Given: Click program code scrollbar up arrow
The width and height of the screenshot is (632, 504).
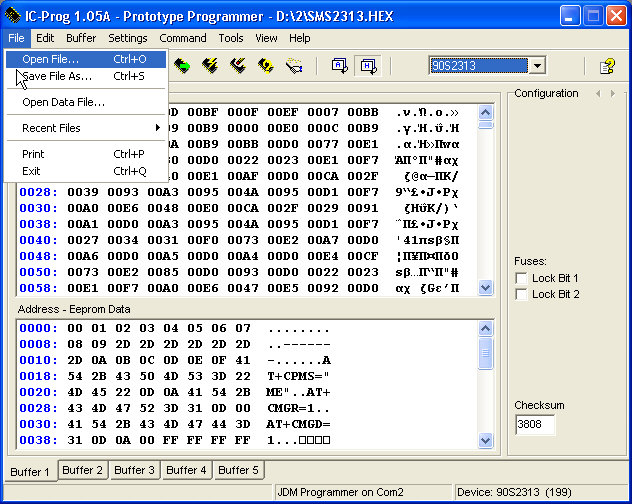Looking at the screenshot, I should click(486, 112).
